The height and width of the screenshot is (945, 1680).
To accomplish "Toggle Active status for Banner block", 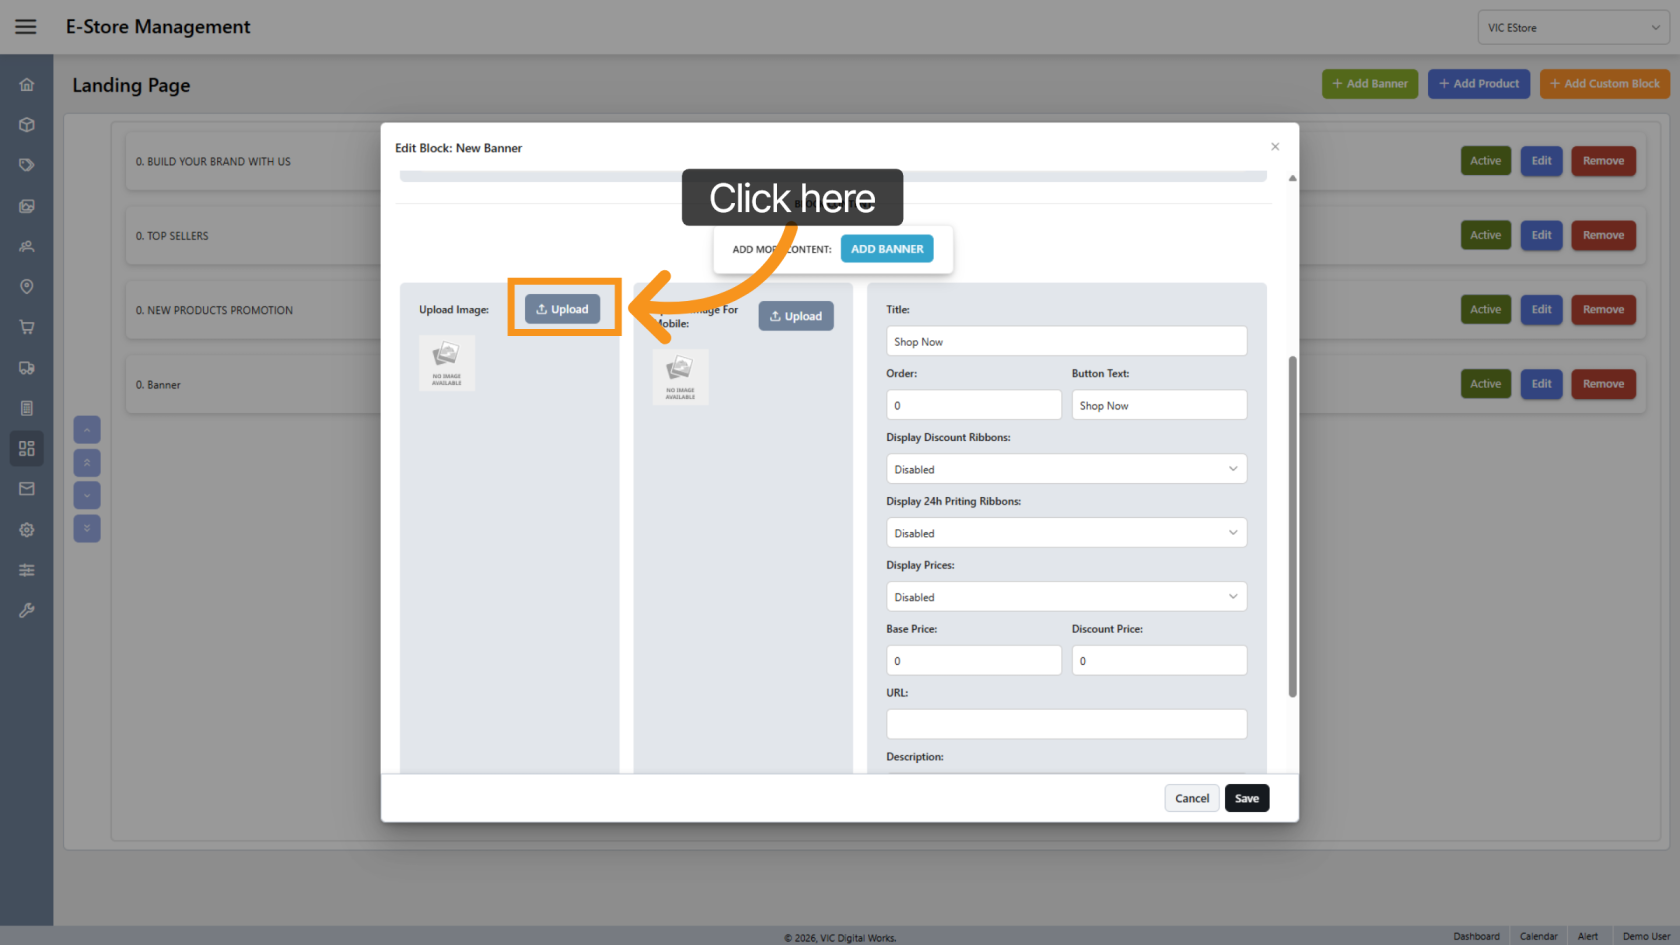I will click(1485, 384).
